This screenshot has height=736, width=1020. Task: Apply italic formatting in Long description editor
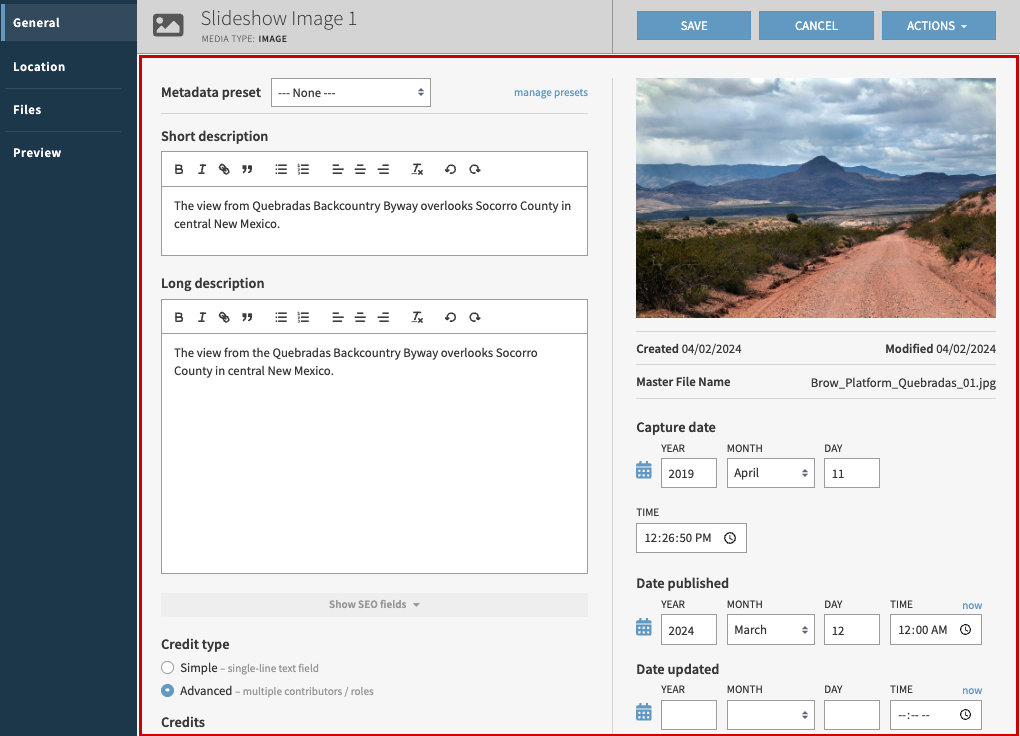tap(201, 317)
